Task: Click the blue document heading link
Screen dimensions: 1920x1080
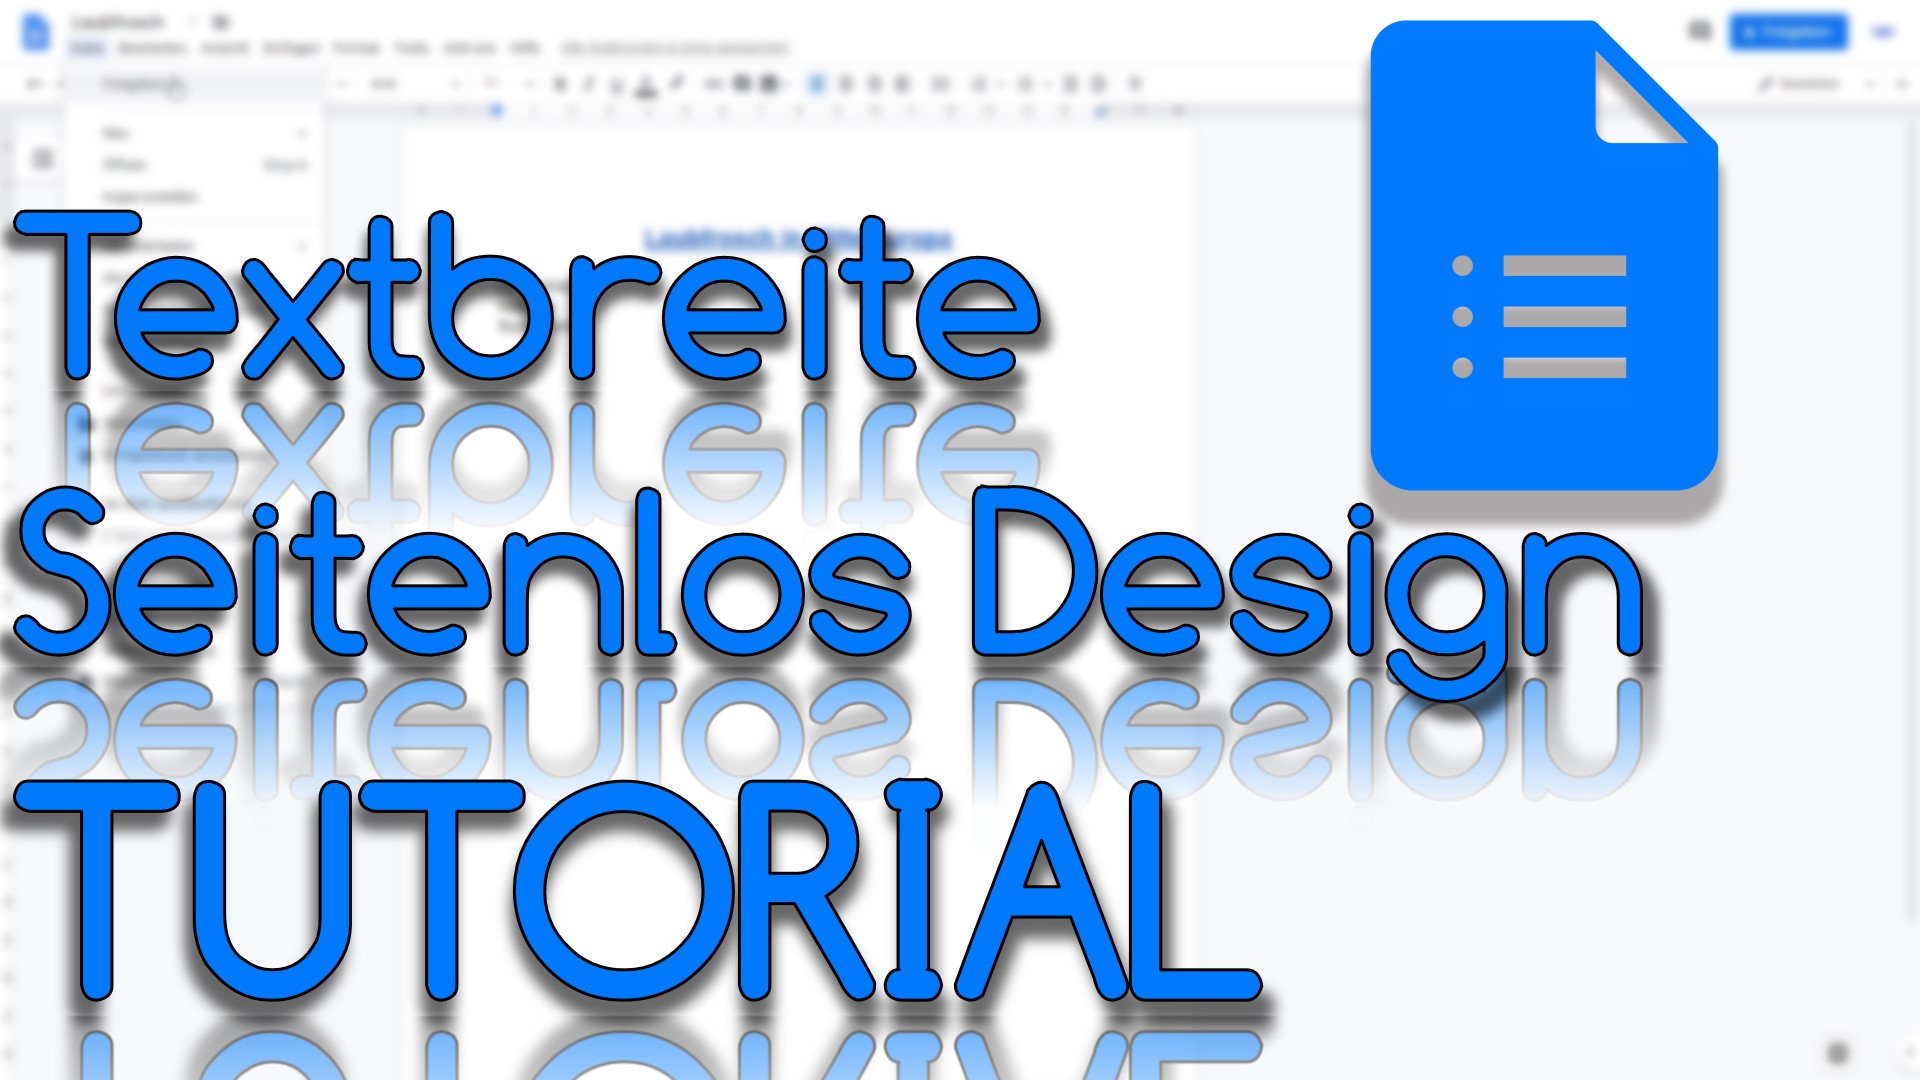Action: [798, 239]
